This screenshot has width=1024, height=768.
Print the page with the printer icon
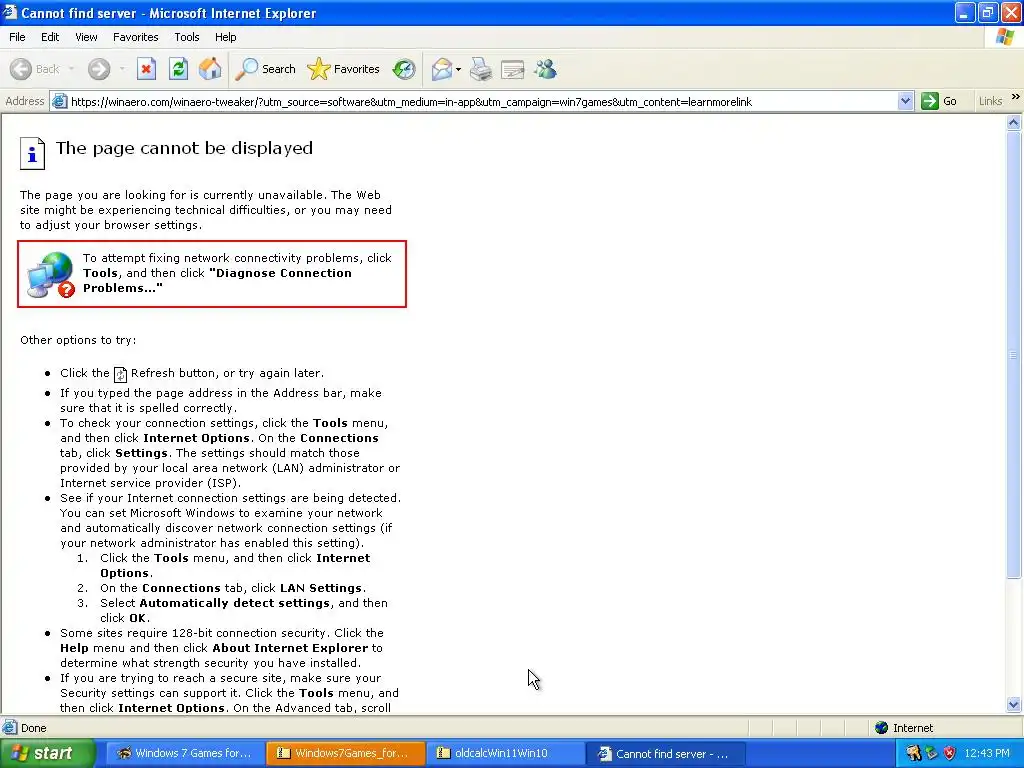tap(481, 69)
